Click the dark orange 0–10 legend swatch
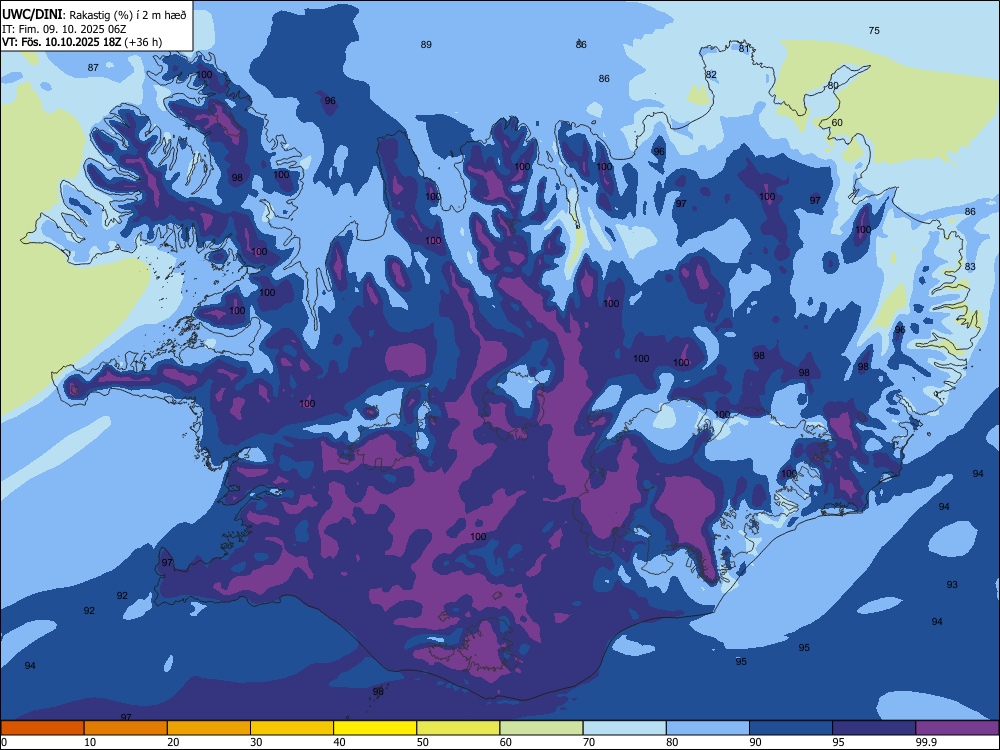Viewport: 1000px width, 750px height. pos(42,728)
